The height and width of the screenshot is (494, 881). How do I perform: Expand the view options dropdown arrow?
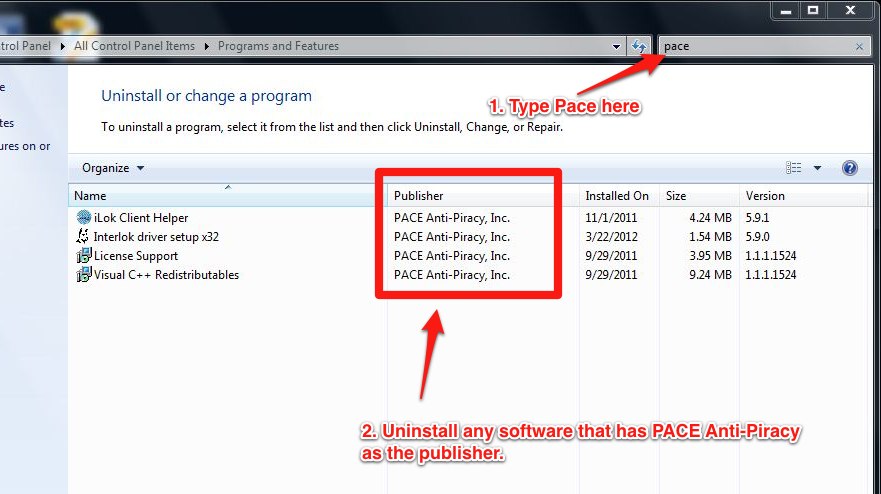(817, 168)
